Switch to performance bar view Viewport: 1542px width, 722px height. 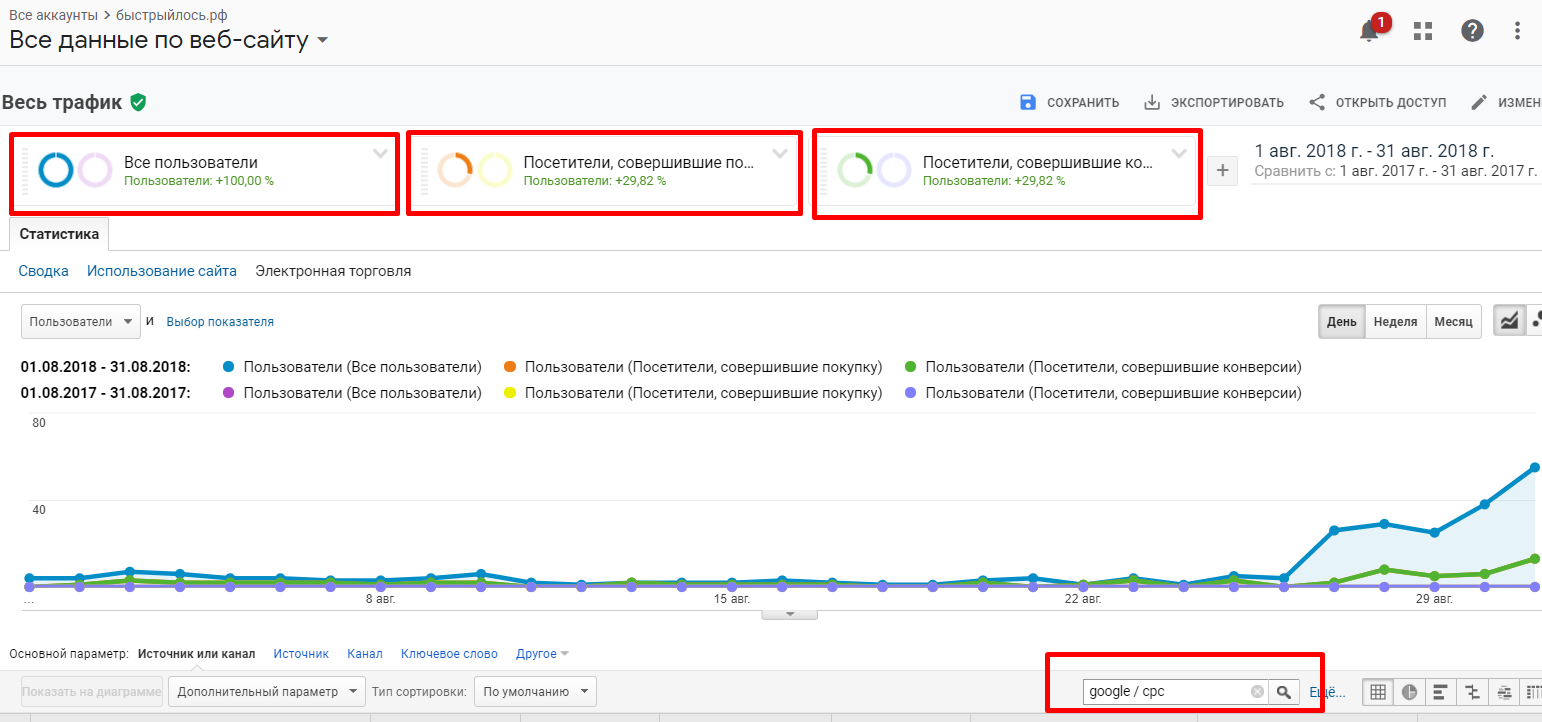pos(1440,691)
